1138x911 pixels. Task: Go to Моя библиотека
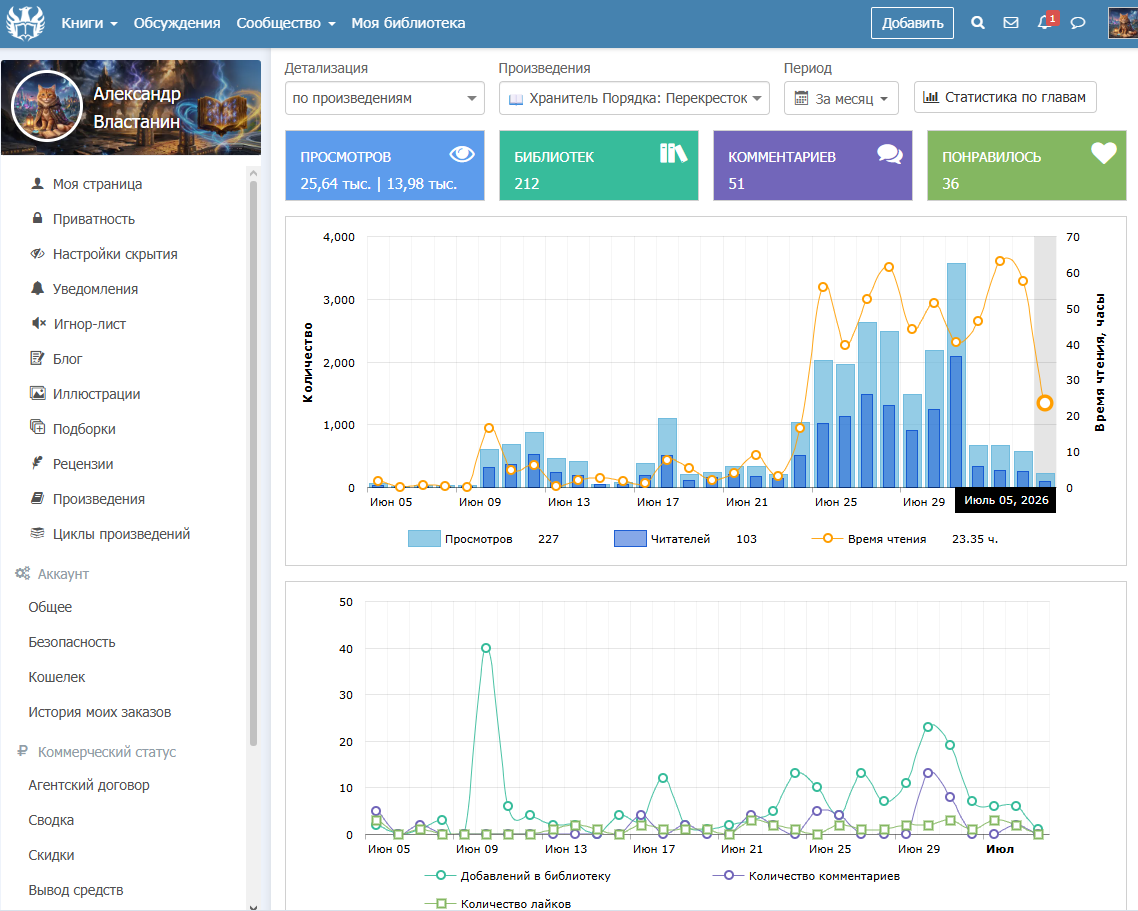tap(409, 23)
